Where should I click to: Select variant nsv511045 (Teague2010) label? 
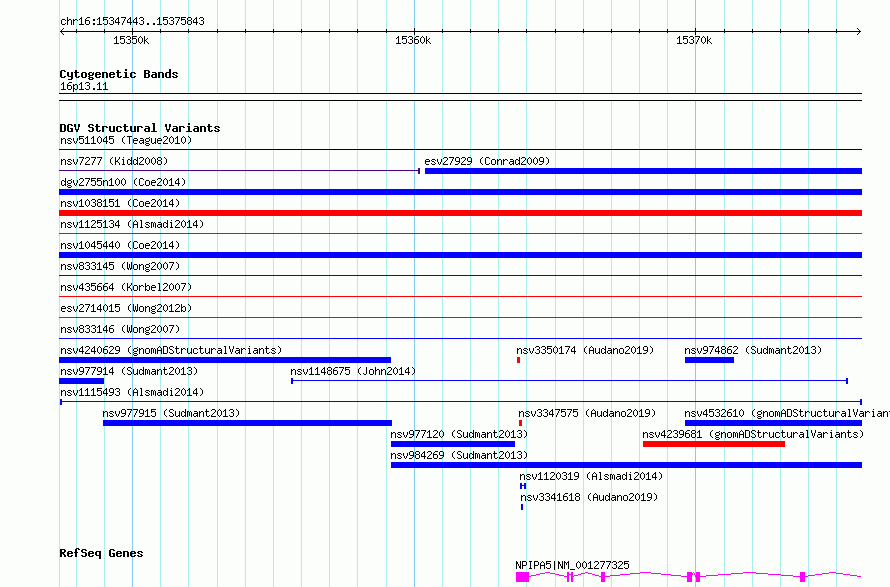[x=126, y=140]
